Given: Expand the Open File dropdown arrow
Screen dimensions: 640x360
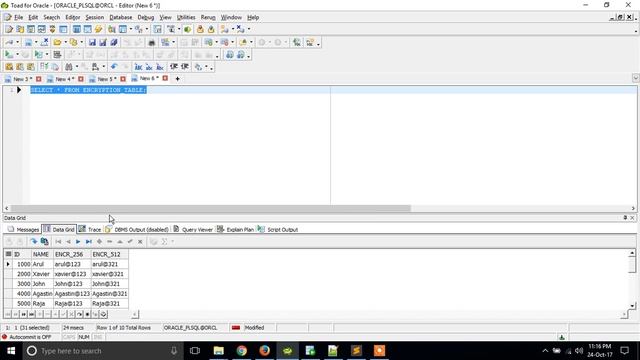Looking at the screenshot, I should point(65,42).
